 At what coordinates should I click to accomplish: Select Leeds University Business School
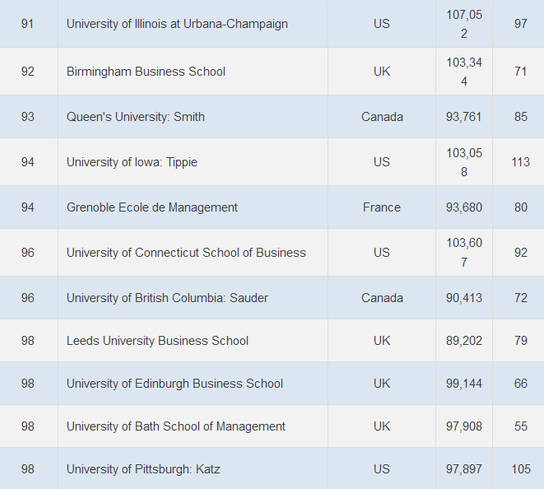click(157, 341)
